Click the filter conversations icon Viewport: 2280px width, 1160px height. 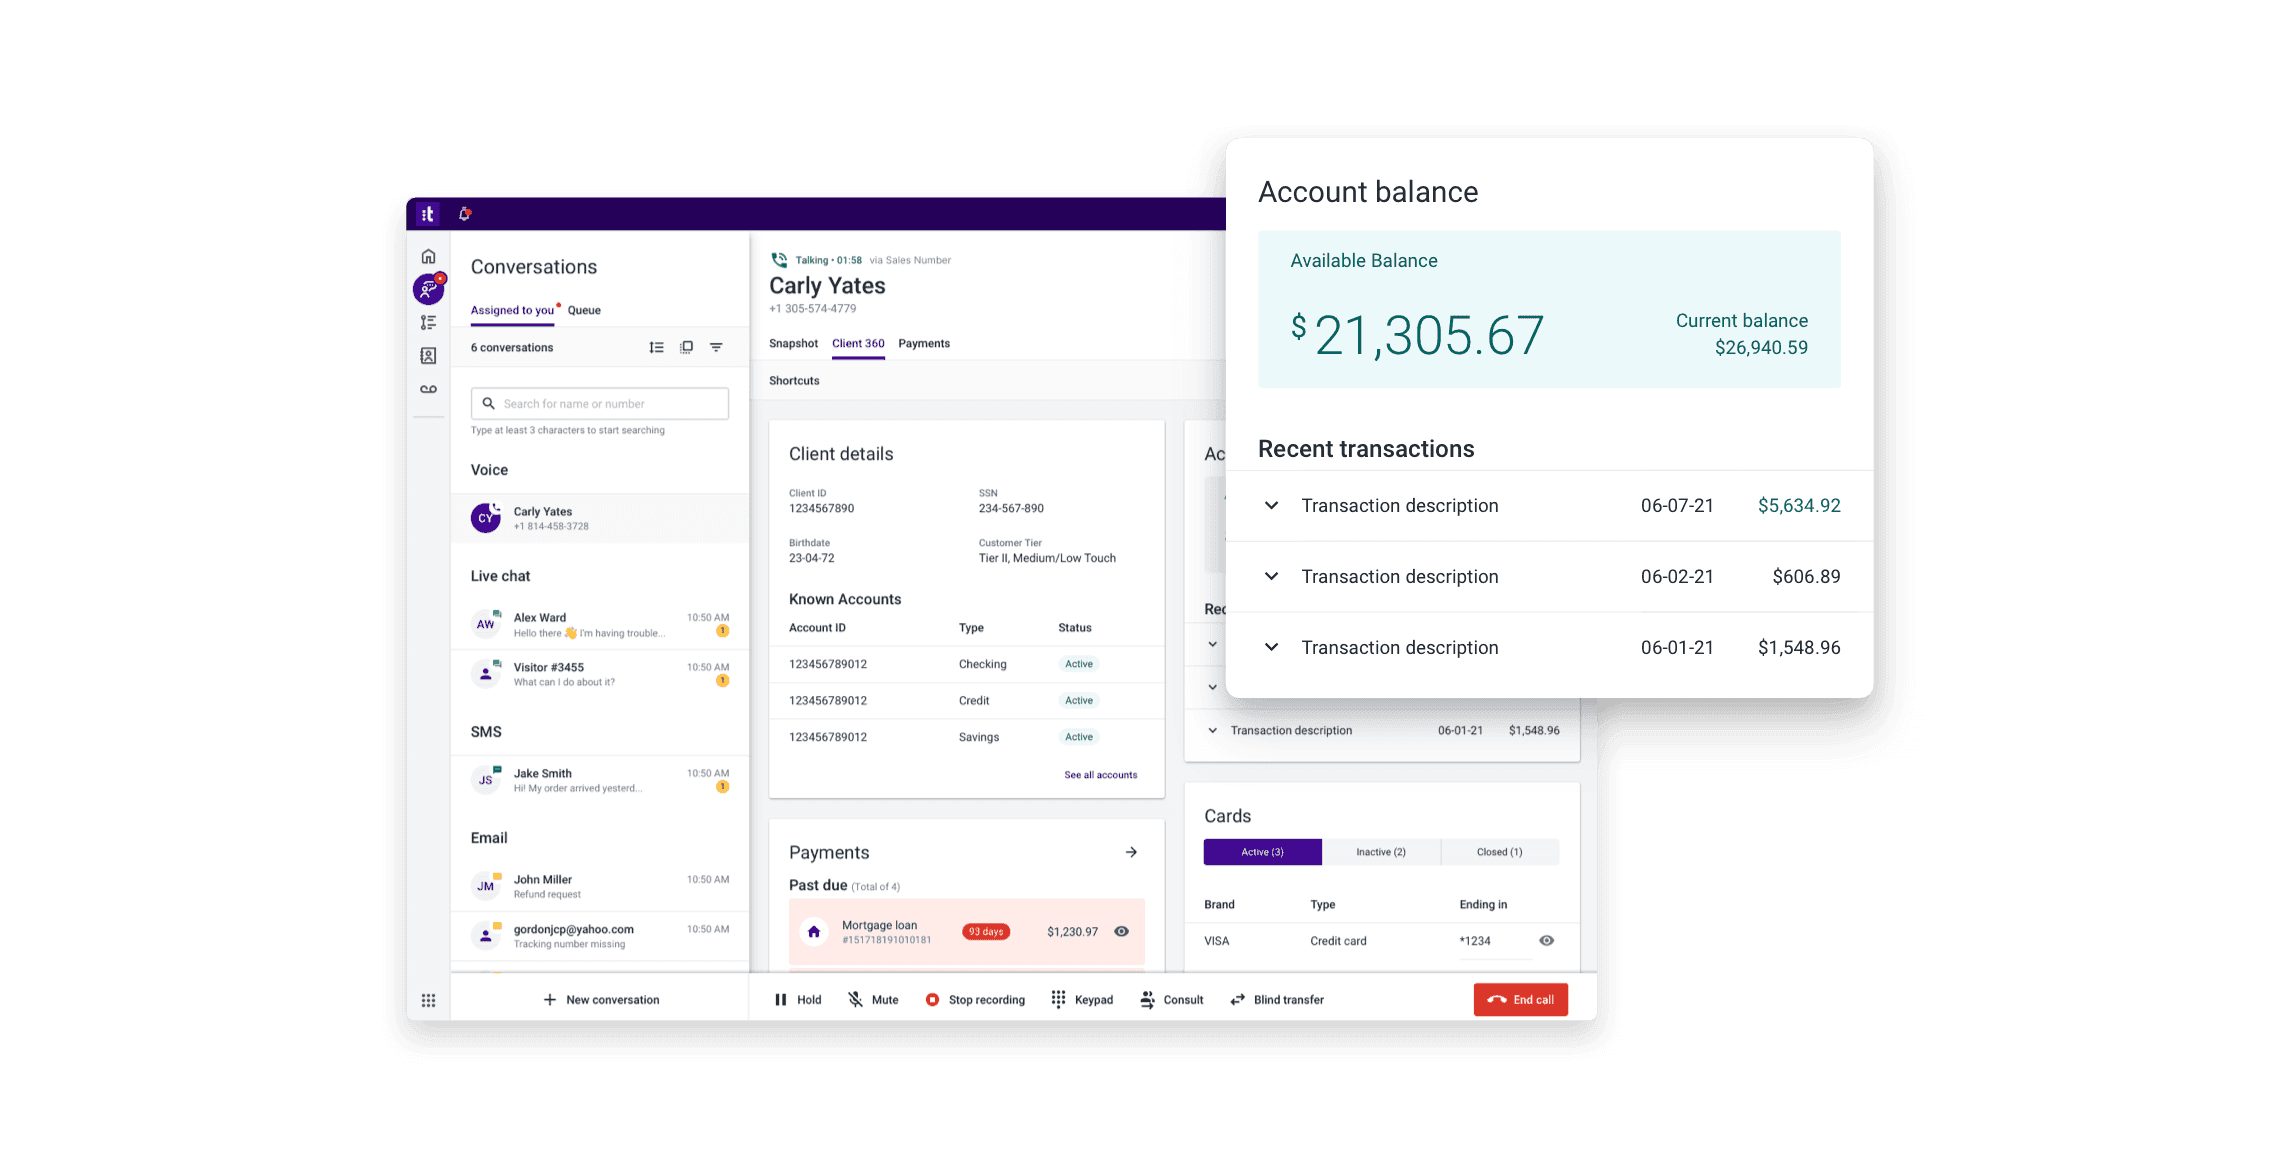click(x=716, y=346)
